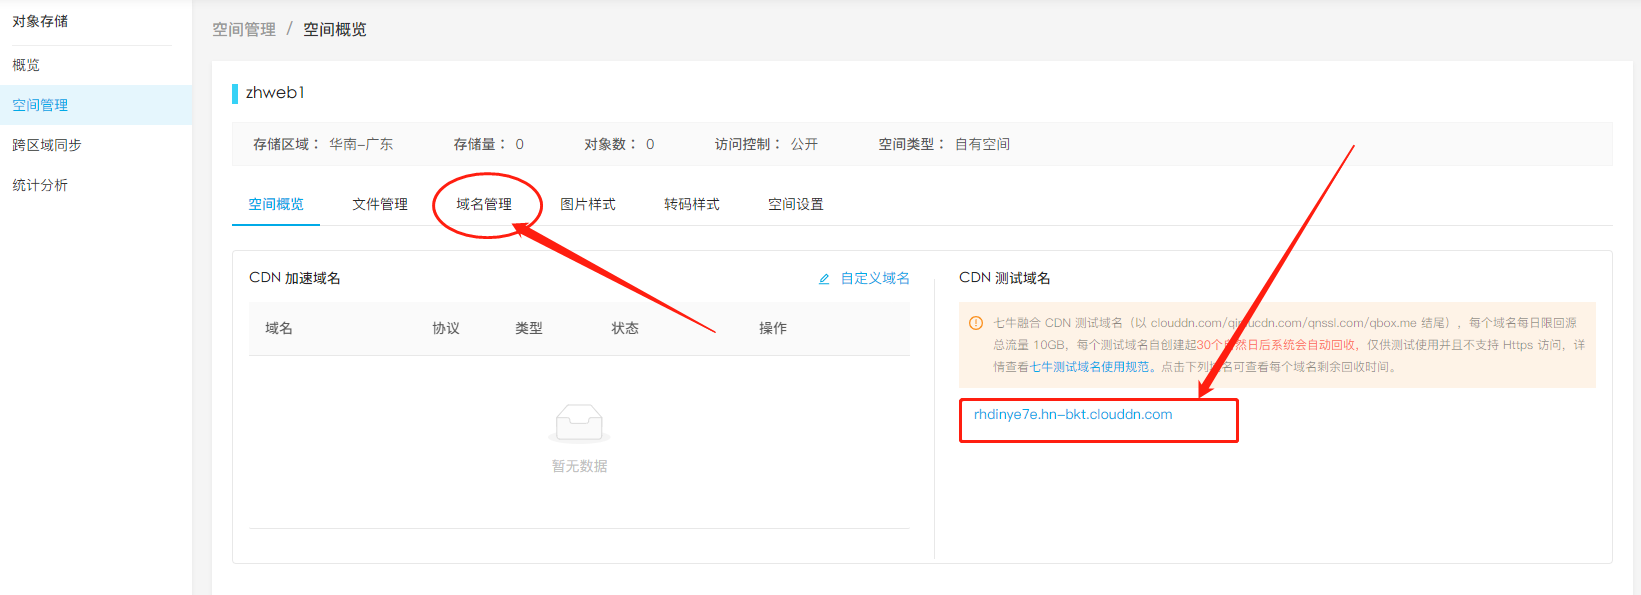Image resolution: width=1641 pixels, height=595 pixels.
Task: Select the 图片样式 tab
Action: tap(588, 204)
